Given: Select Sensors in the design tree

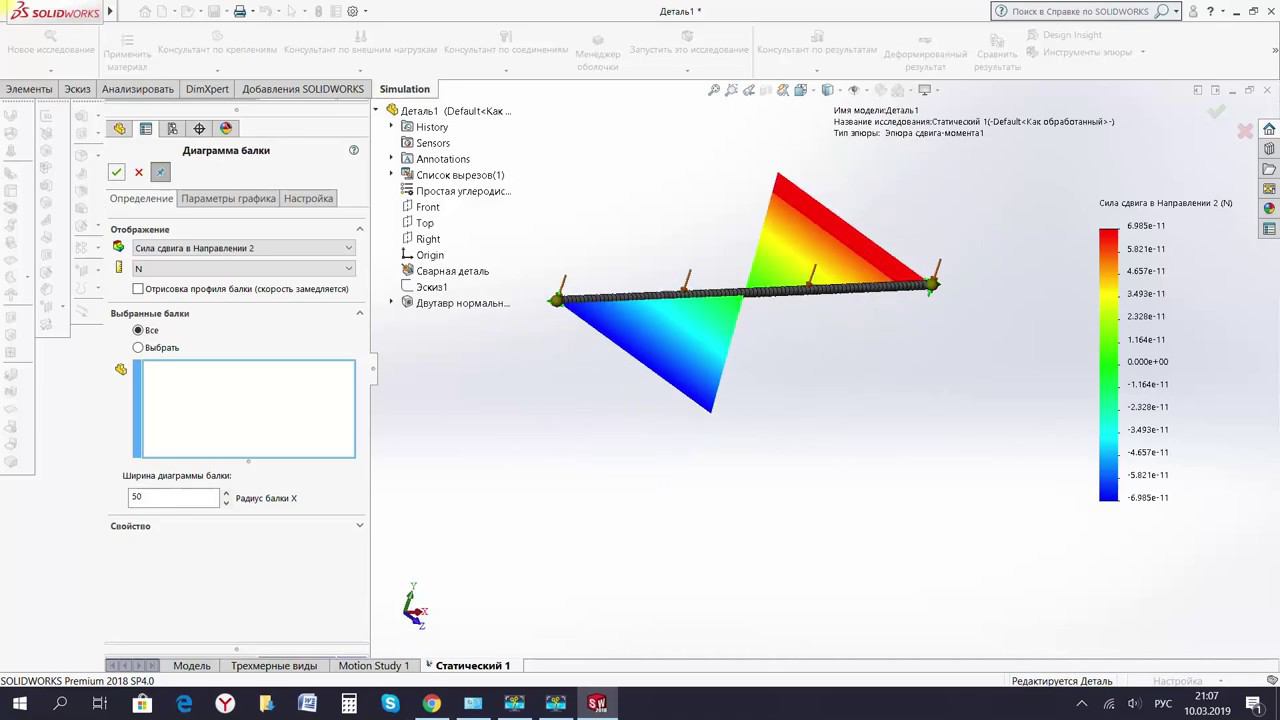Looking at the screenshot, I should pyautogui.click(x=433, y=143).
